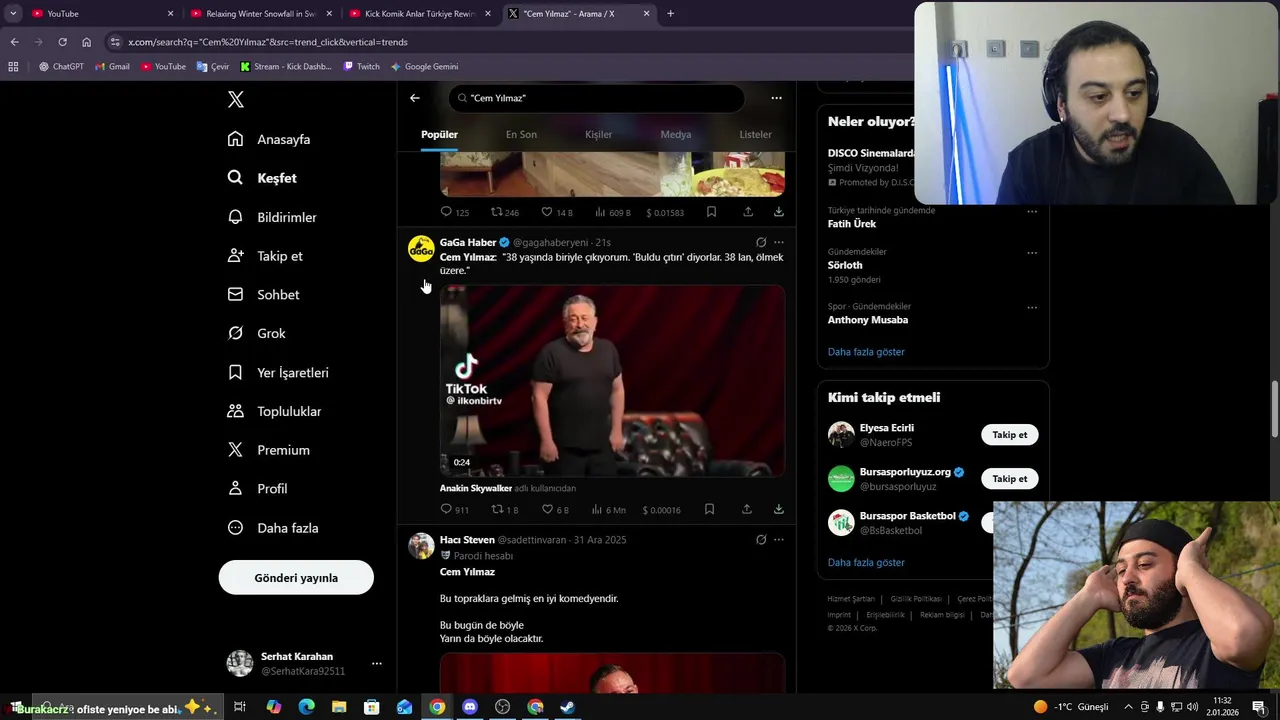Image resolution: width=1280 pixels, height=720 pixels.
Task: Click Grok icon on GaGa Haber post
Action: click(761, 242)
